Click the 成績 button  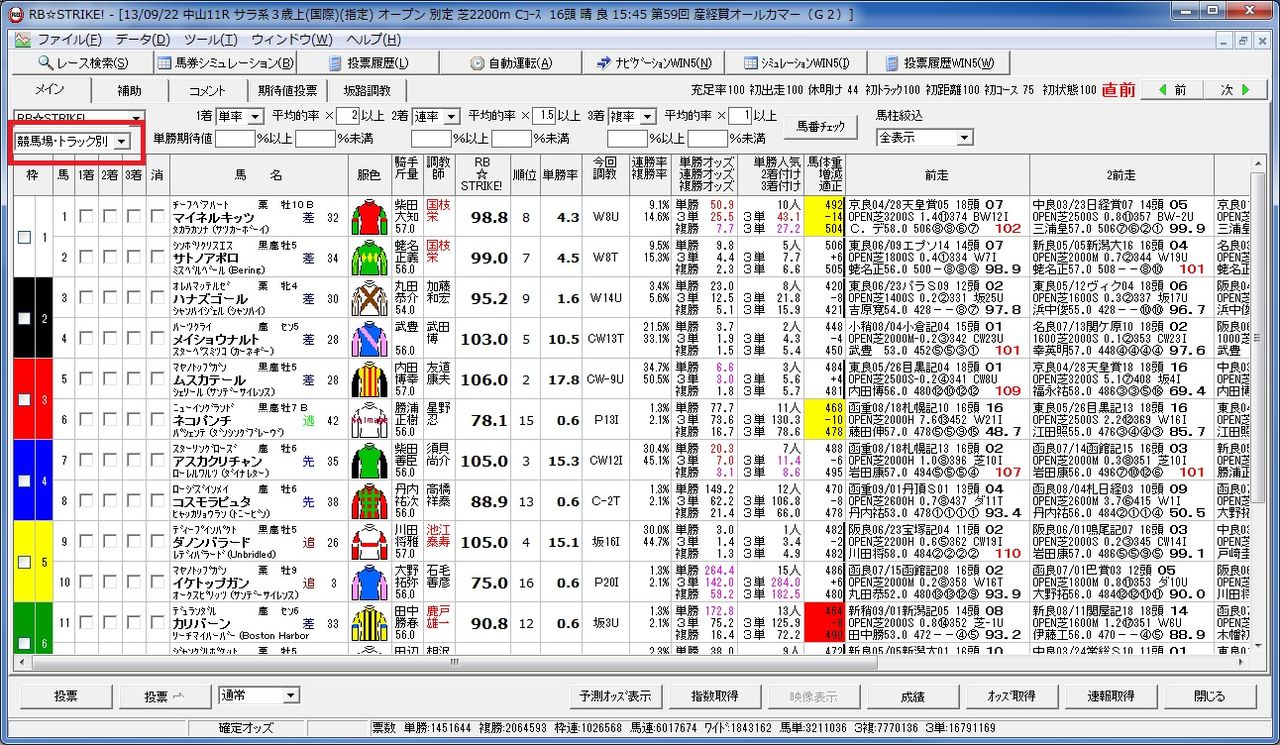coord(912,696)
